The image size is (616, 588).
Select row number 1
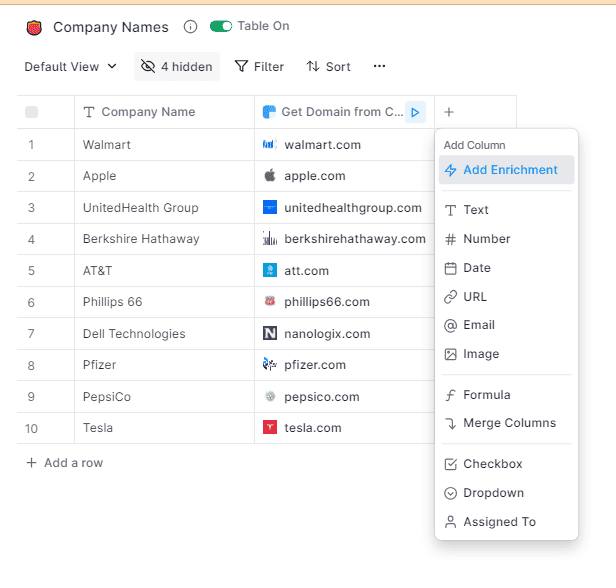click(31, 145)
